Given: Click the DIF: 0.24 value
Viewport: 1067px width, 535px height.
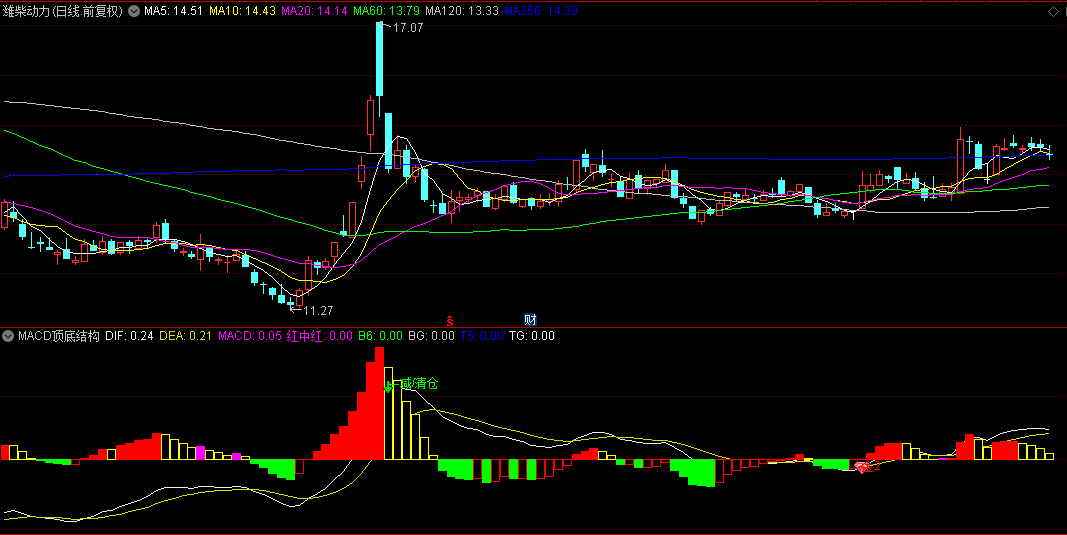Looking at the screenshot, I should [x=130, y=336].
